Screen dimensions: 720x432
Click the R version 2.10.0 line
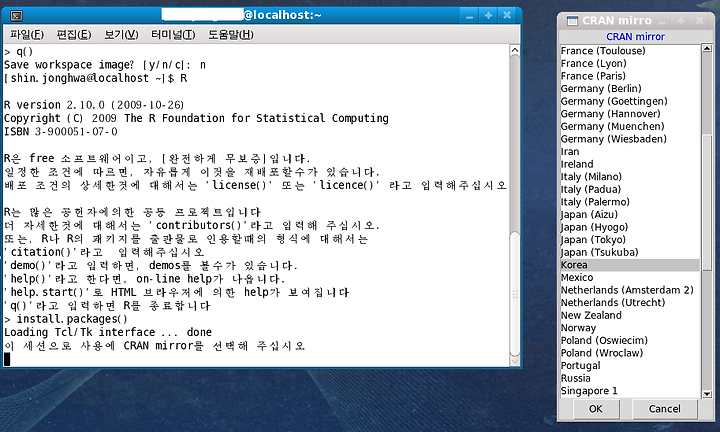pyautogui.click(x=94, y=105)
